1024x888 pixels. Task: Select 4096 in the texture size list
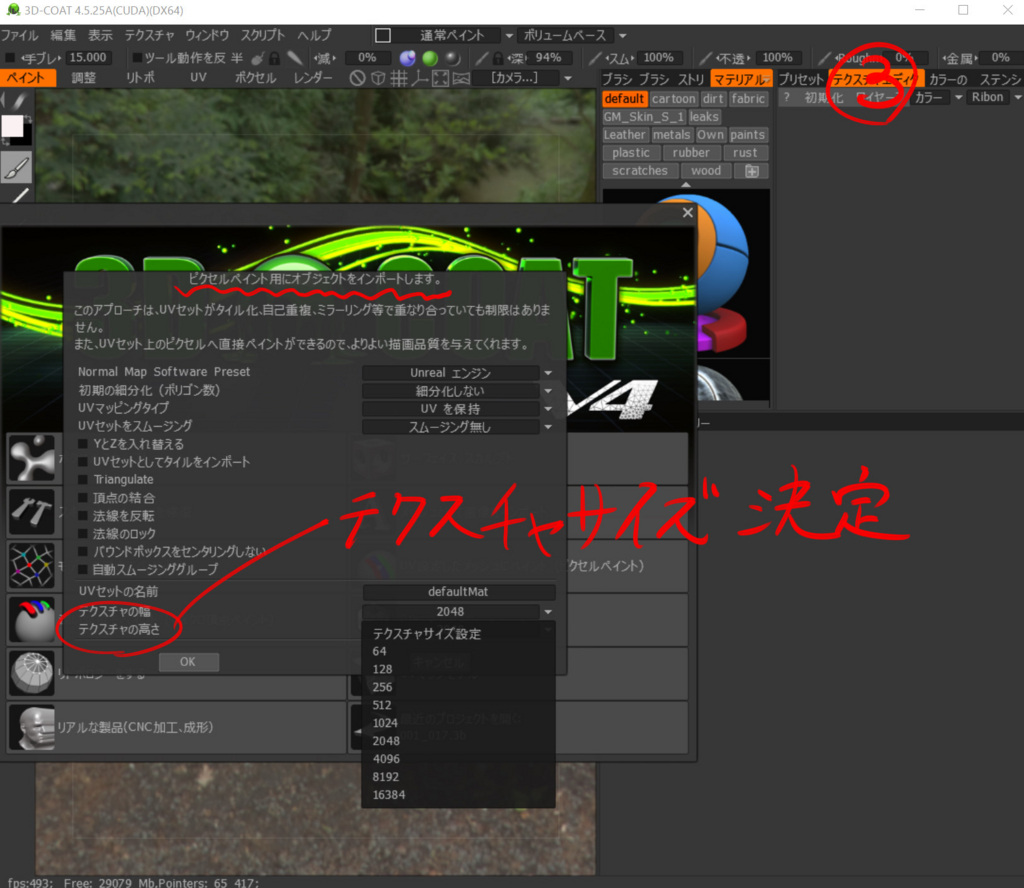[x=387, y=759]
